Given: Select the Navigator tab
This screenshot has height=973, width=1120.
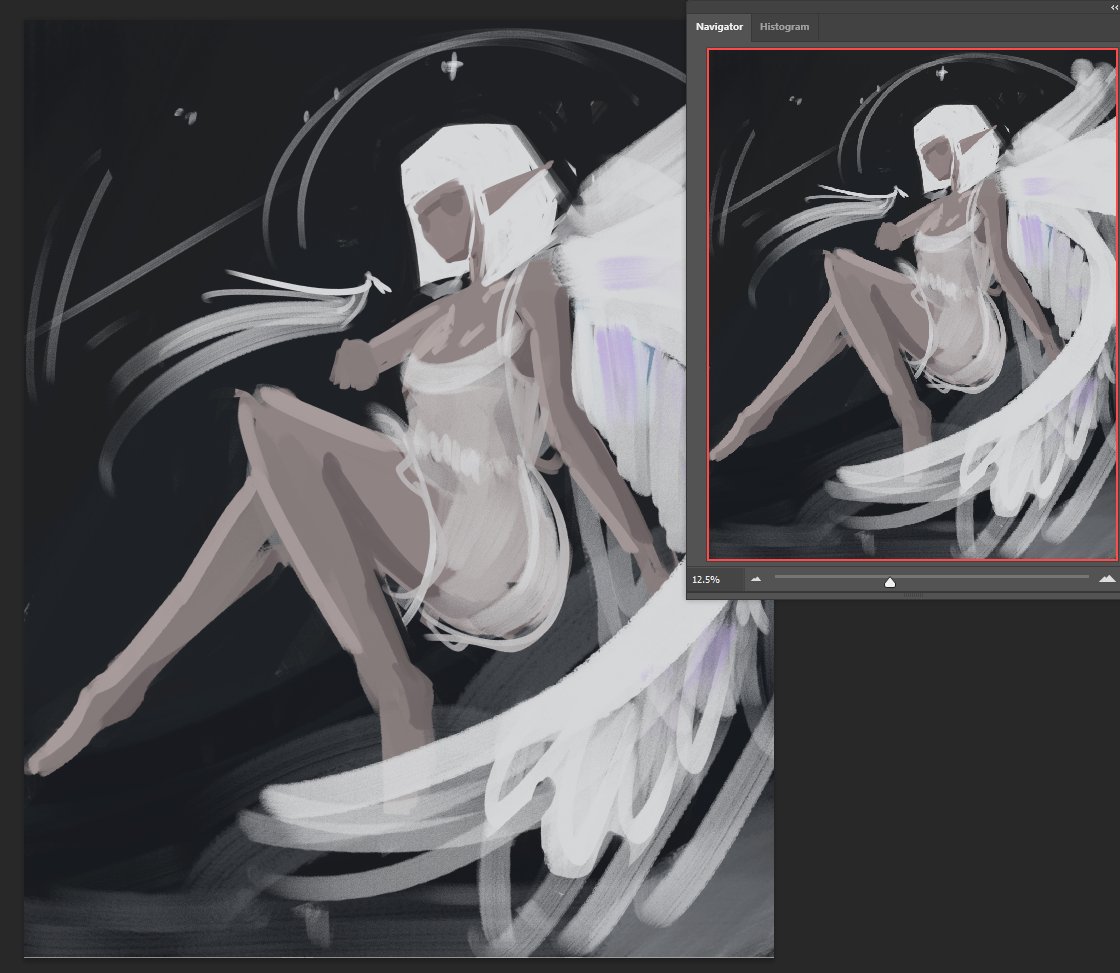Looking at the screenshot, I should tap(719, 27).
